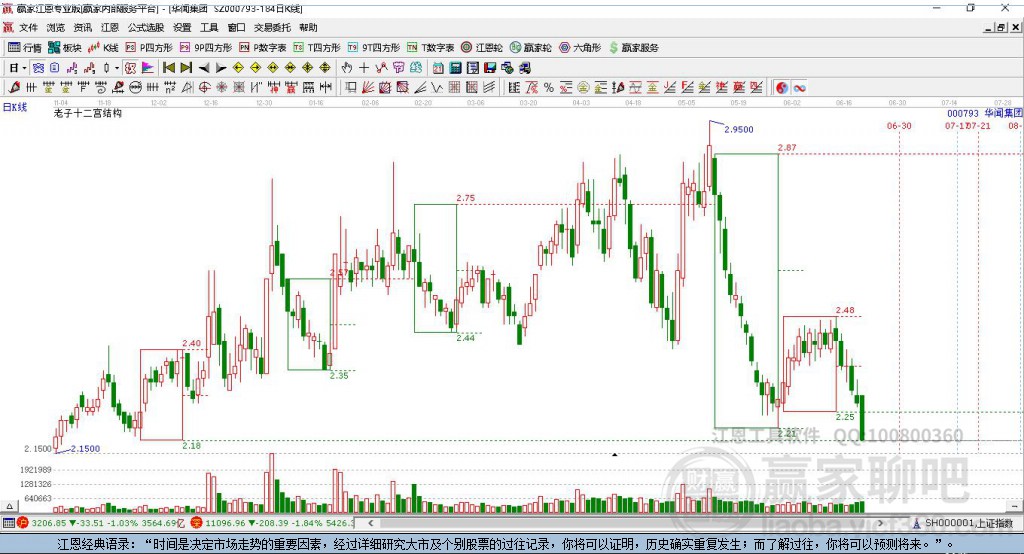Expand the candlestick style dropdown arrow
The height and width of the screenshot is (554, 1024).
(x=117, y=68)
